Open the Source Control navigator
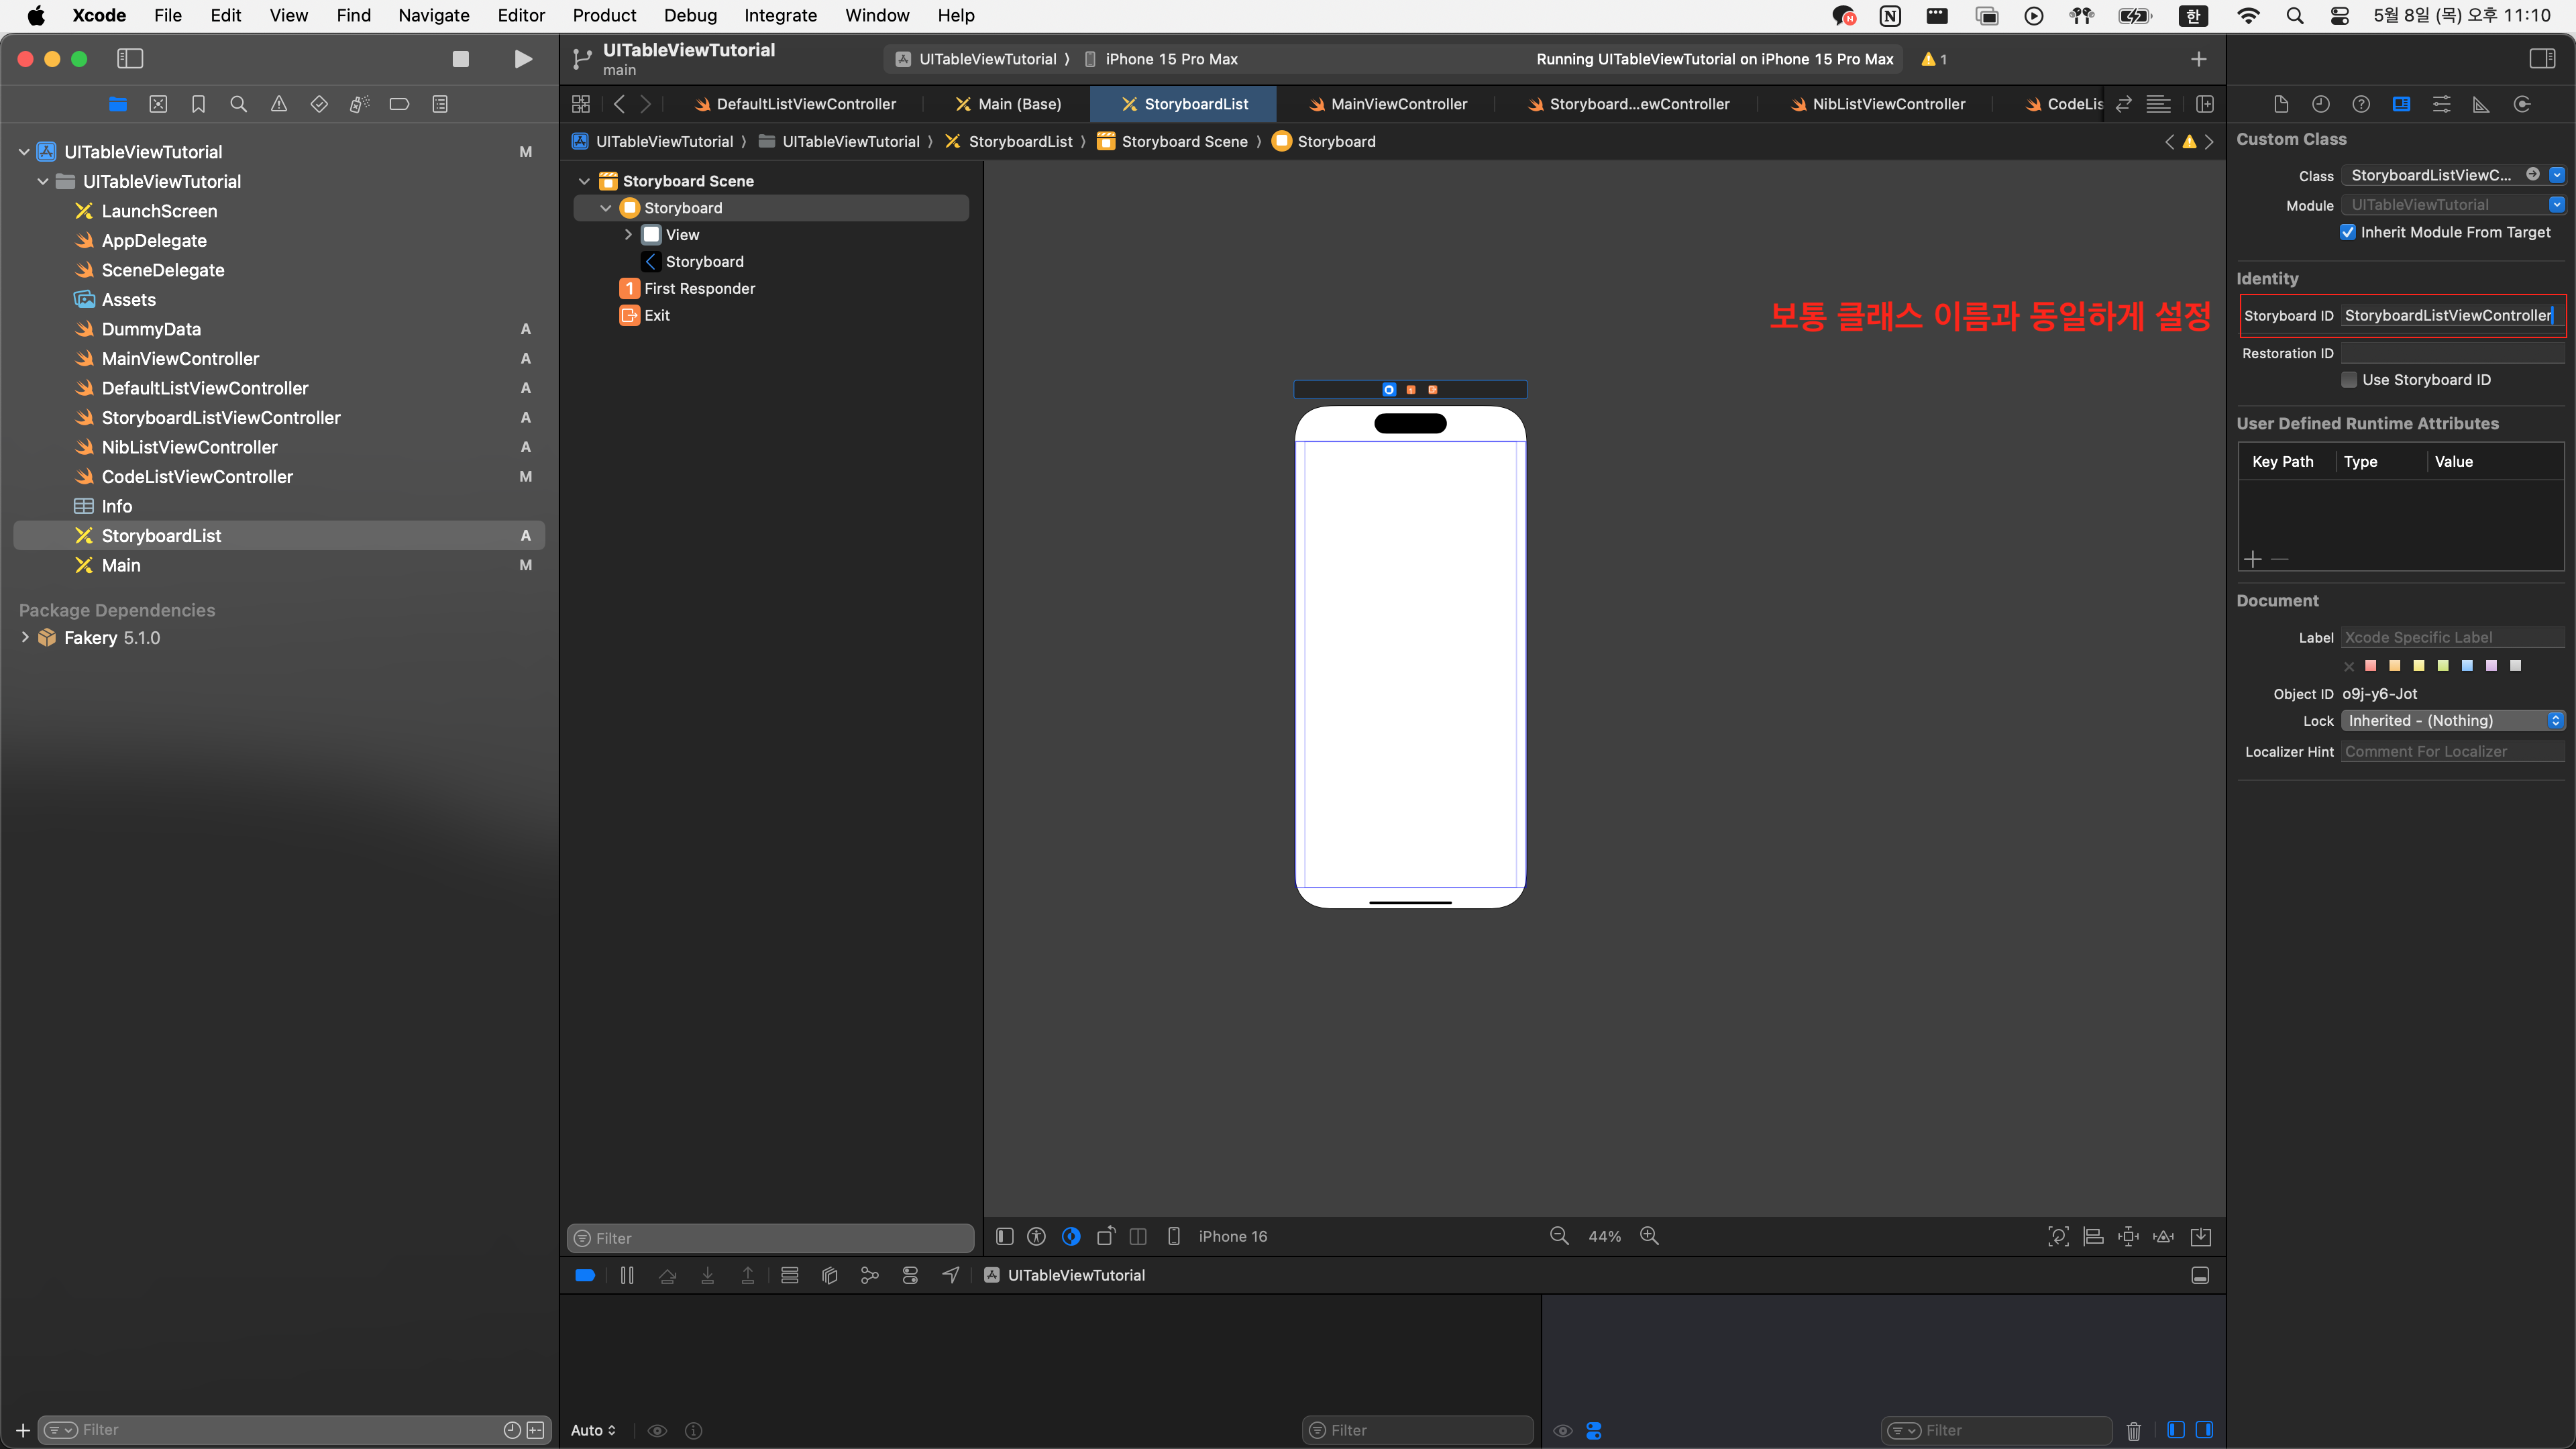 click(x=158, y=104)
